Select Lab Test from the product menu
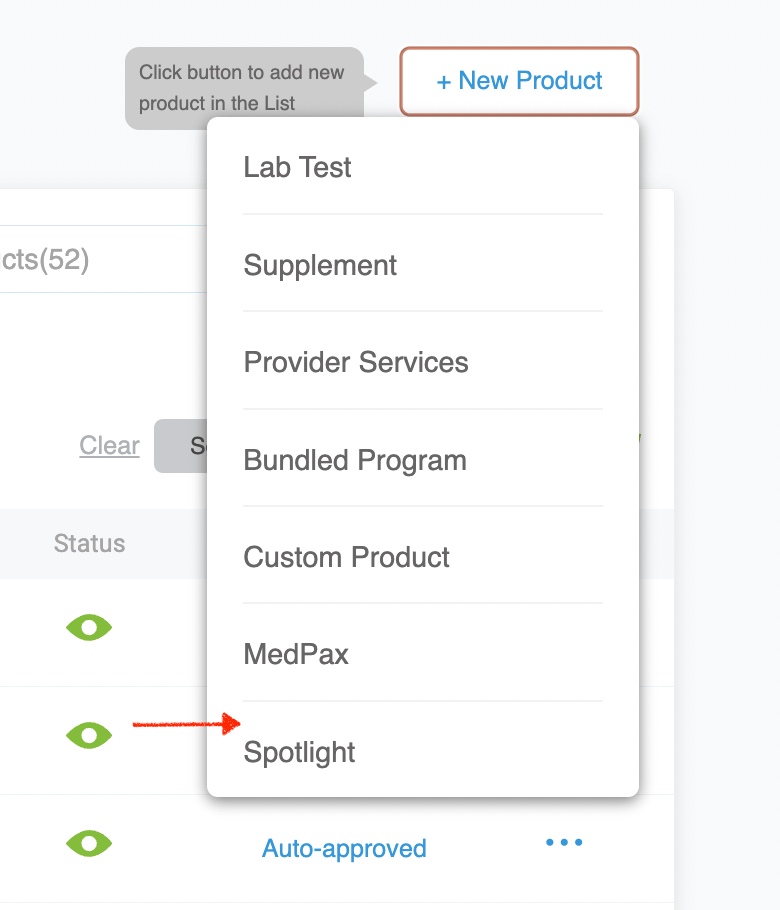Screen dimensions: 780x910 tap(297, 167)
